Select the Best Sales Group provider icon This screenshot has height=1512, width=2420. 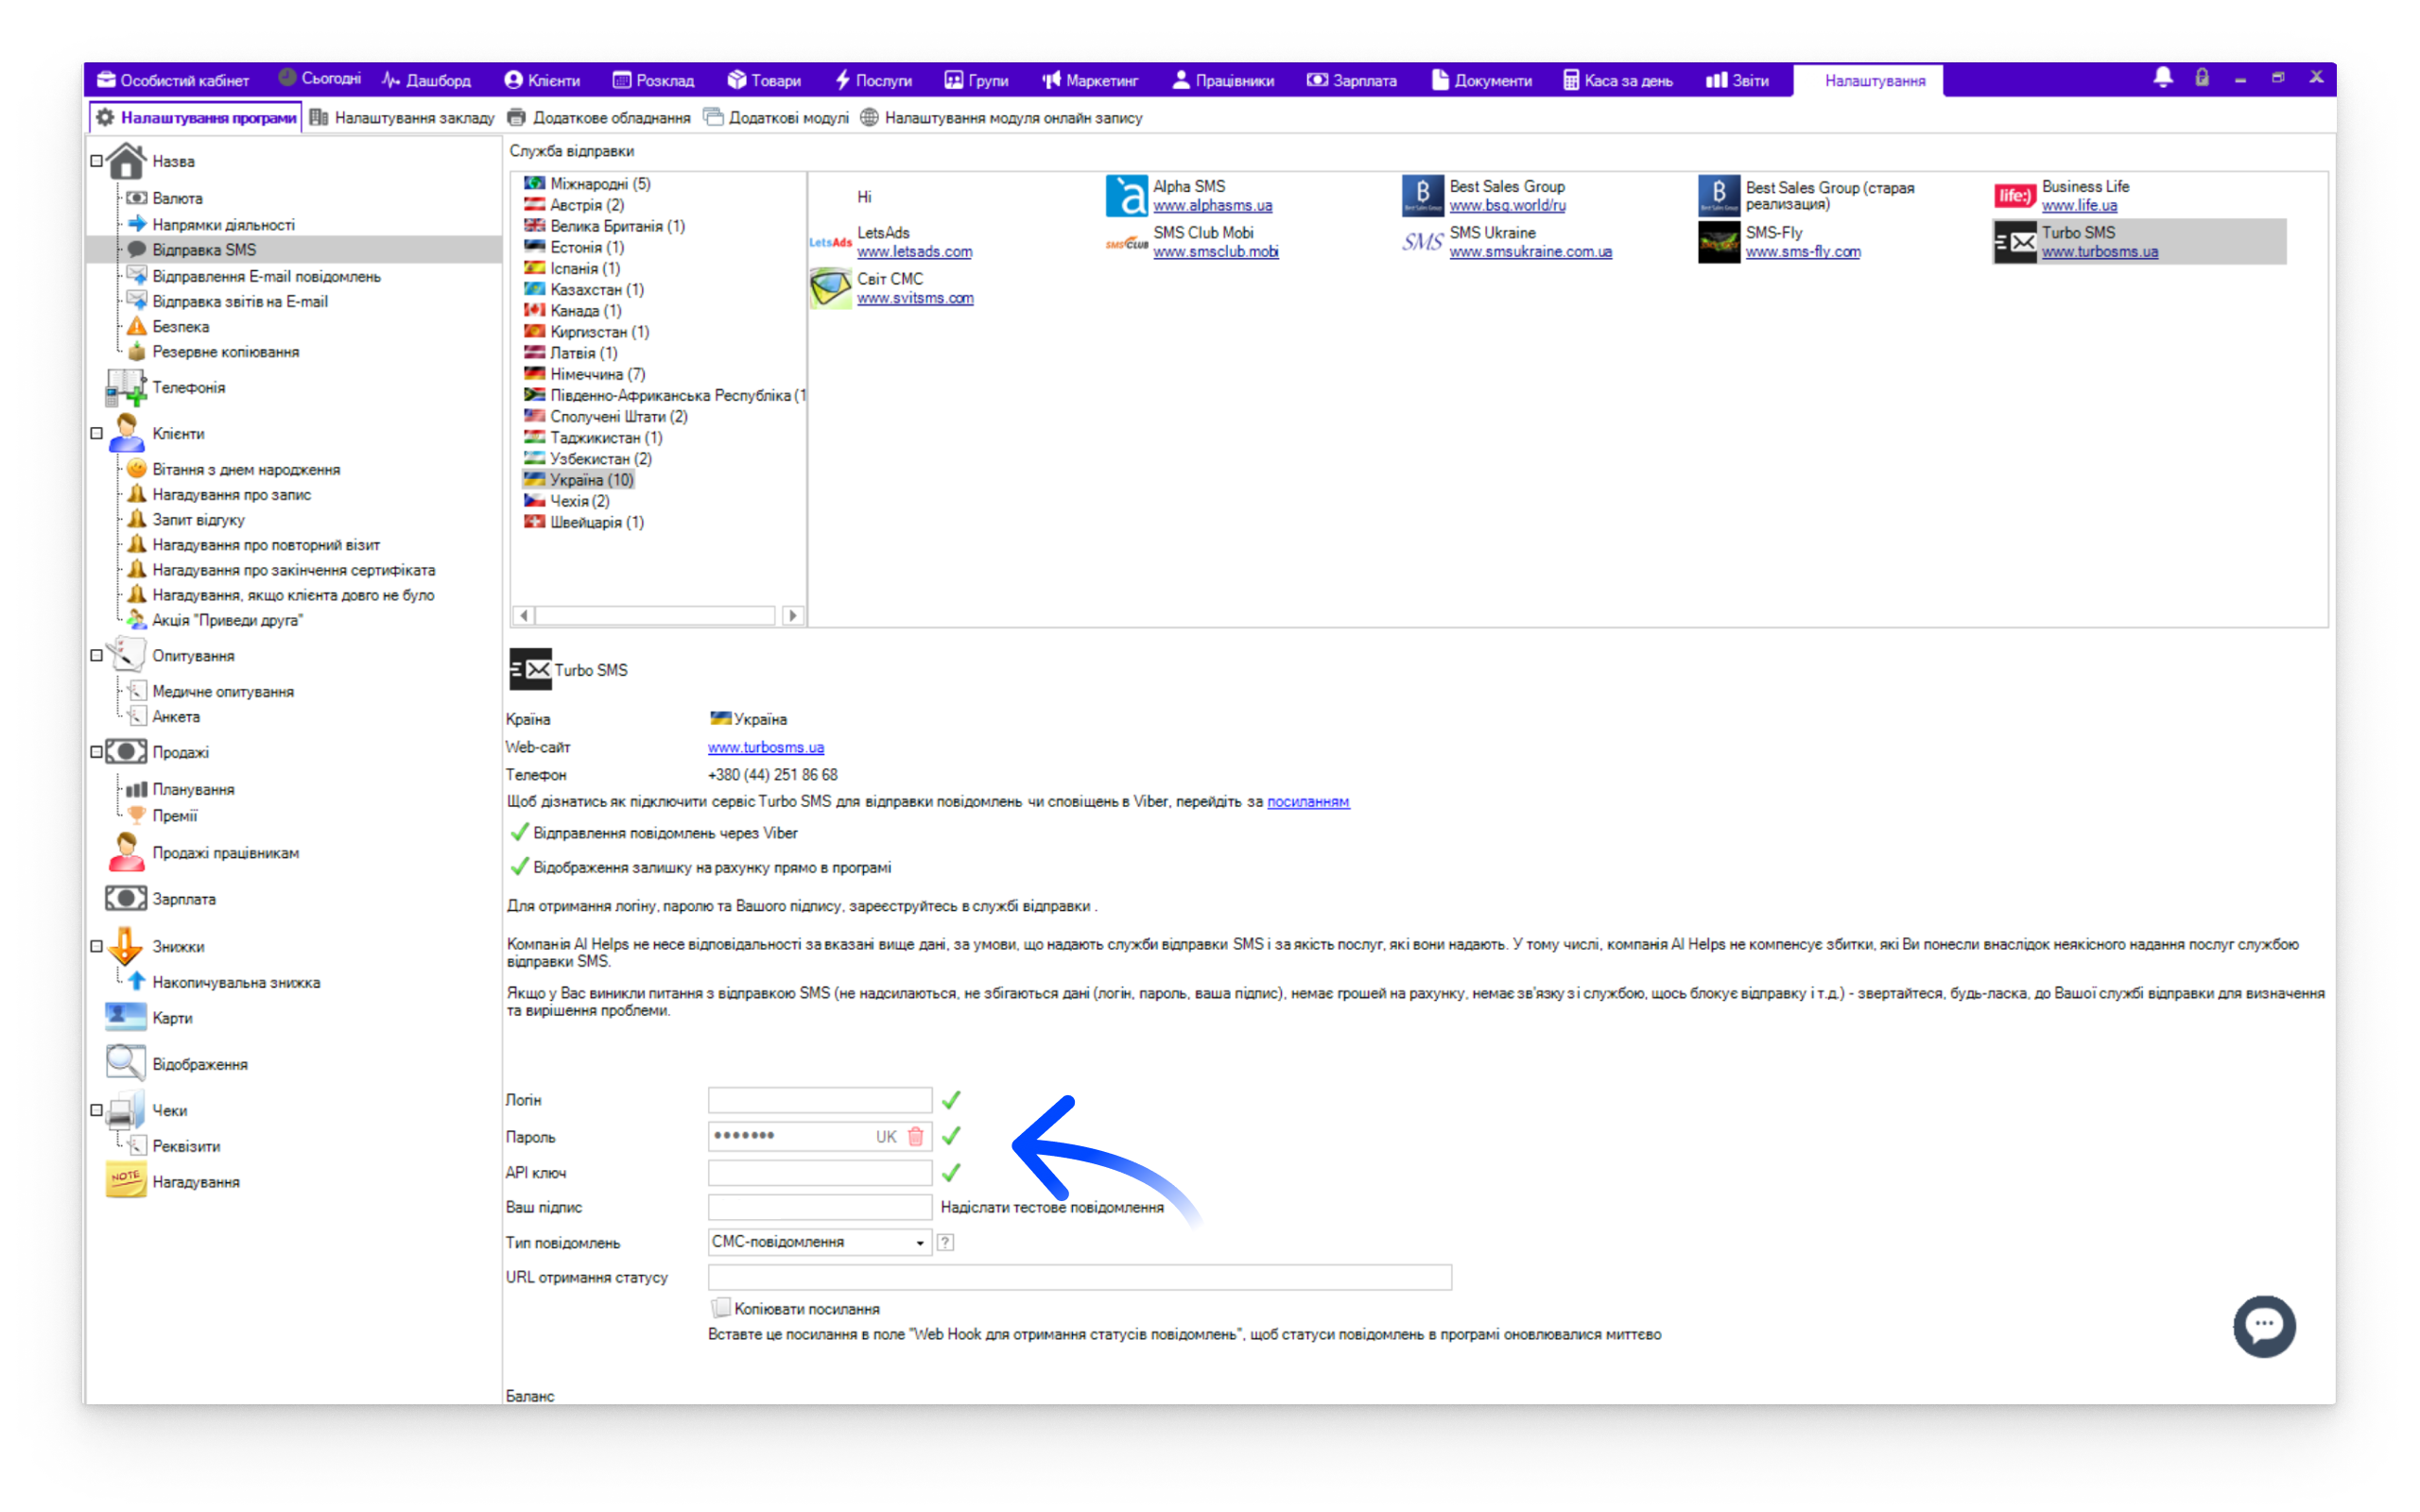(x=1422, y=195)
